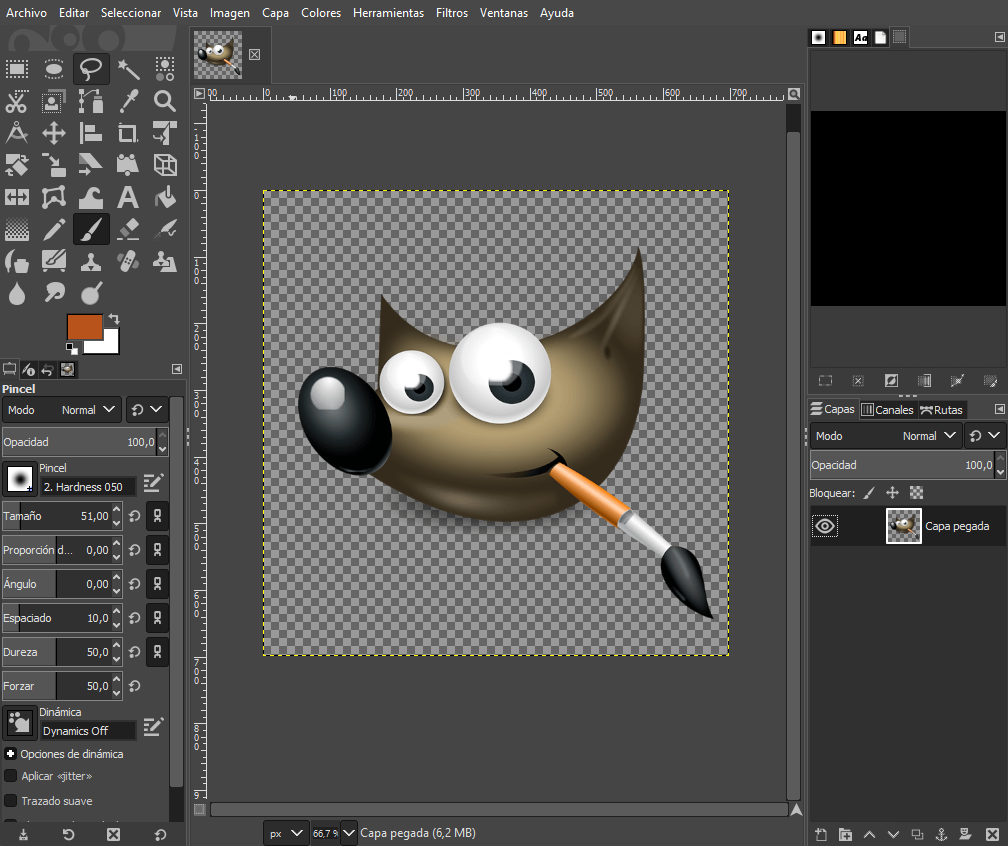The image size is (1008, 846).
Task: Toggle lock pixels in Bloquear row
Action: [868, 493]
